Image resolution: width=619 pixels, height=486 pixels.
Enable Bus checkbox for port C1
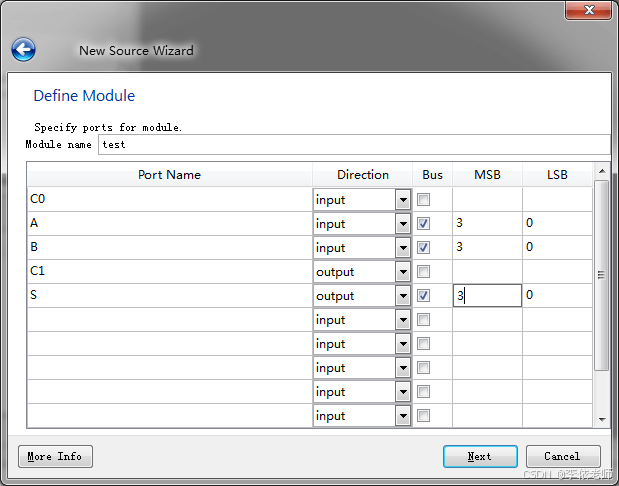tap(423, 272)
